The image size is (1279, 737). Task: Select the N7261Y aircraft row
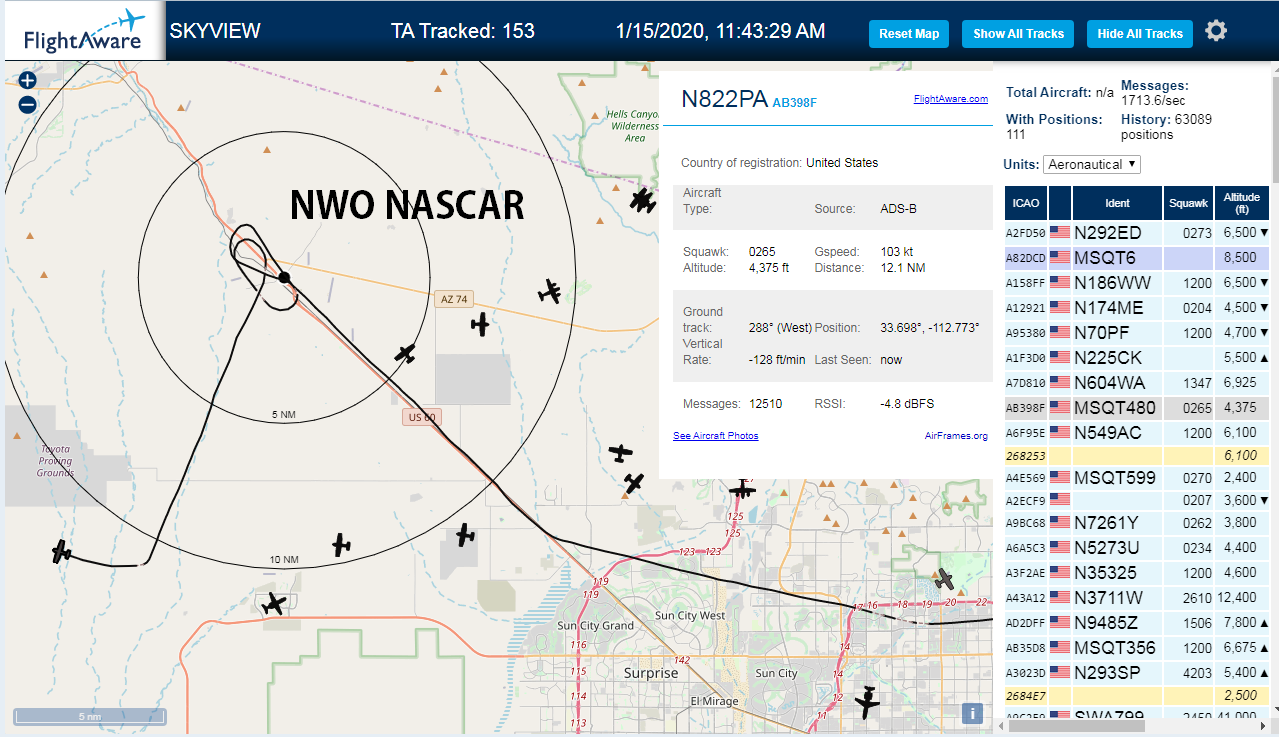click(1137, 523)
